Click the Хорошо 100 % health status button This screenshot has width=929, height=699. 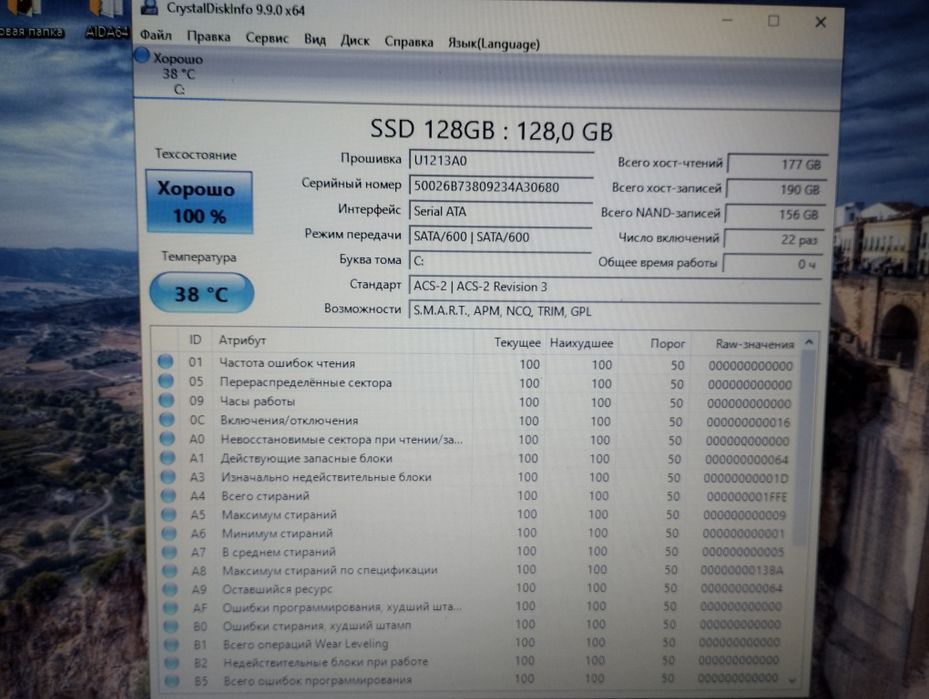click(199, 202)
